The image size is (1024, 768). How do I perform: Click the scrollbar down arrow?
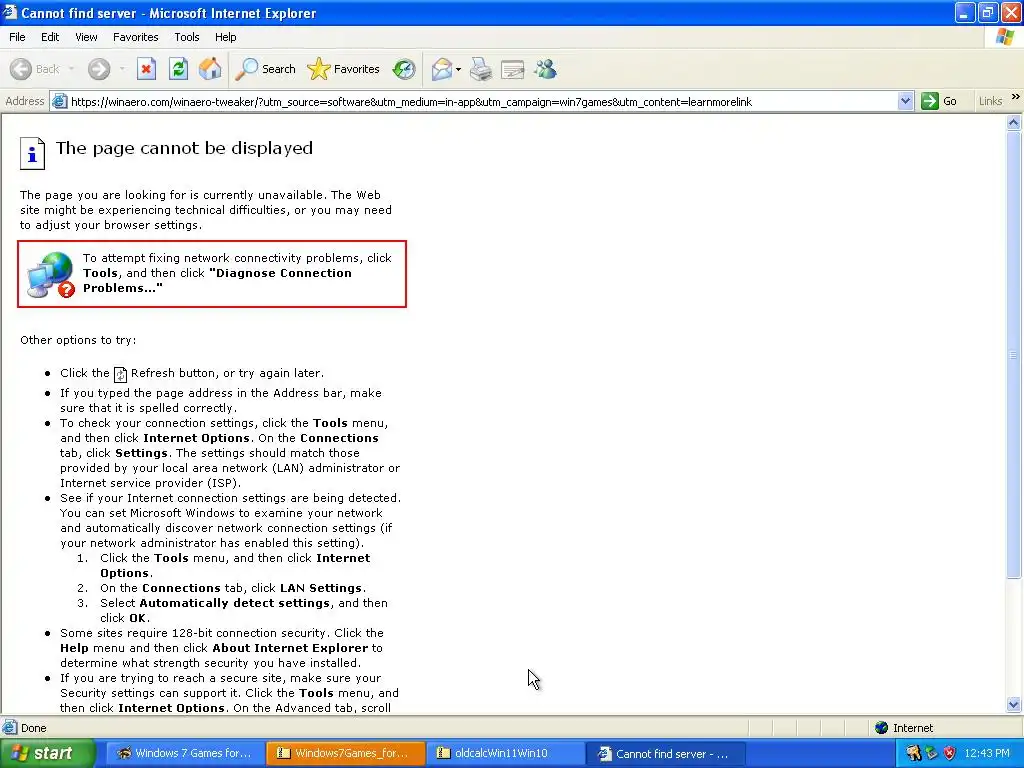click(1014, 704)
